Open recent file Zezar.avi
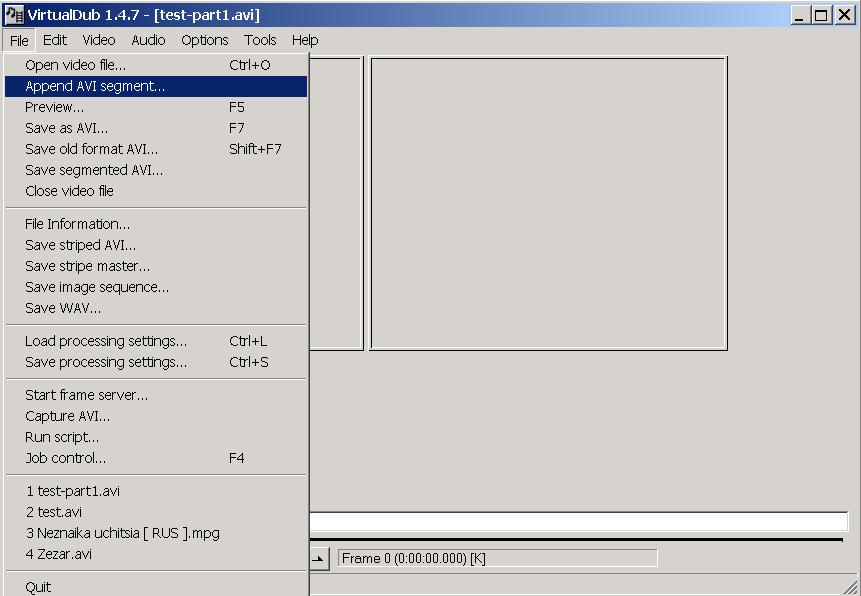The image size is (861, 596). click(59, 554)
